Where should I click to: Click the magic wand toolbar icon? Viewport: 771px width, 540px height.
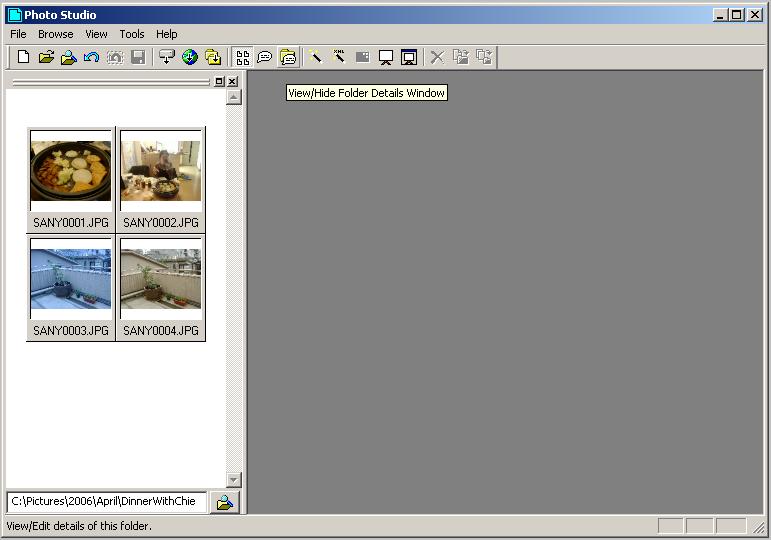316,57
